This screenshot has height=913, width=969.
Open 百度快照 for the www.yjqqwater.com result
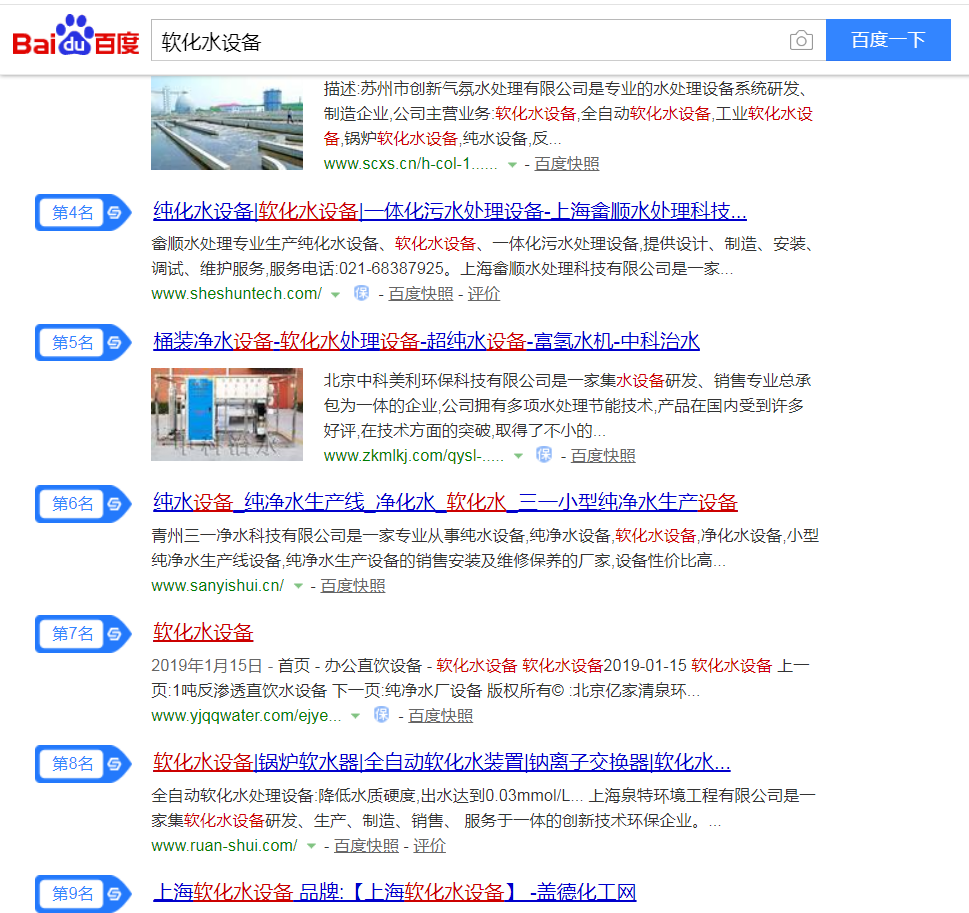pyautogui.click(x=441, y=716)
